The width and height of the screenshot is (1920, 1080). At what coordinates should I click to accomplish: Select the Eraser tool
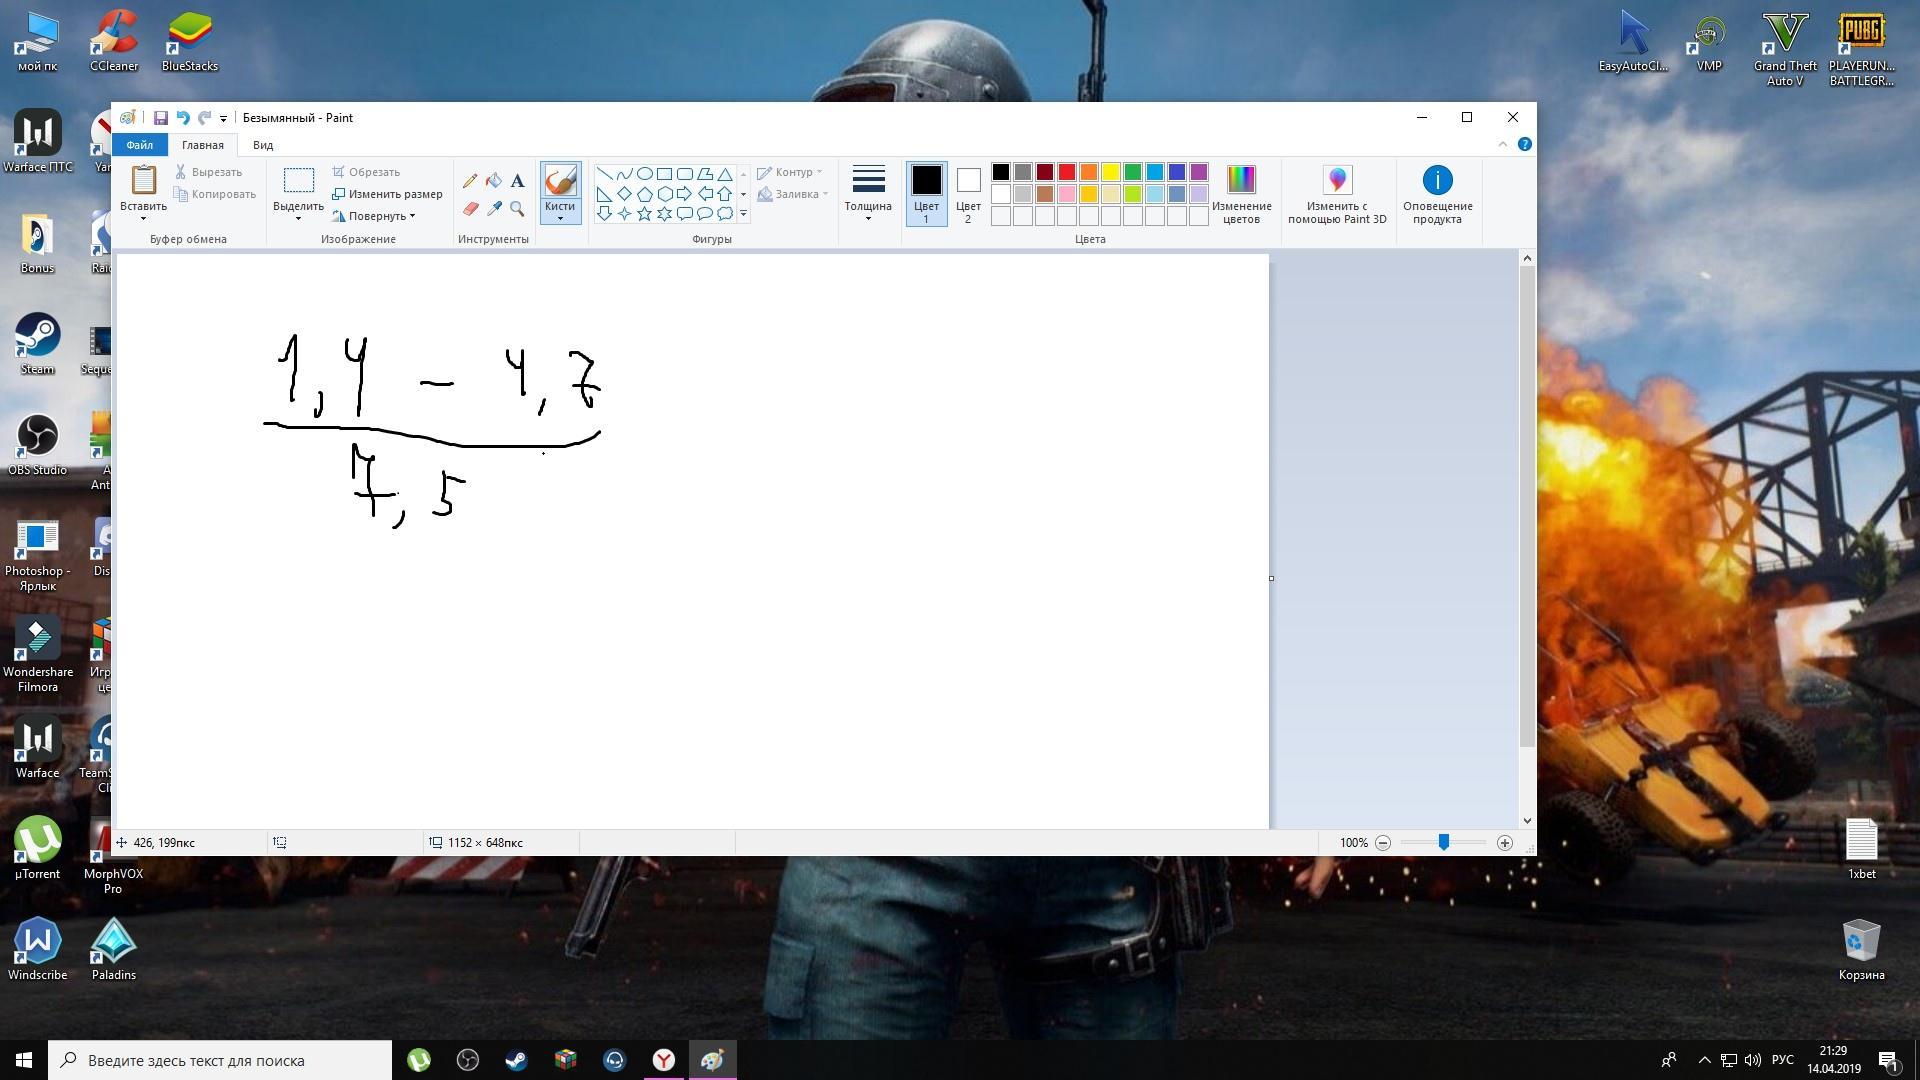click(x=470, y=209)
